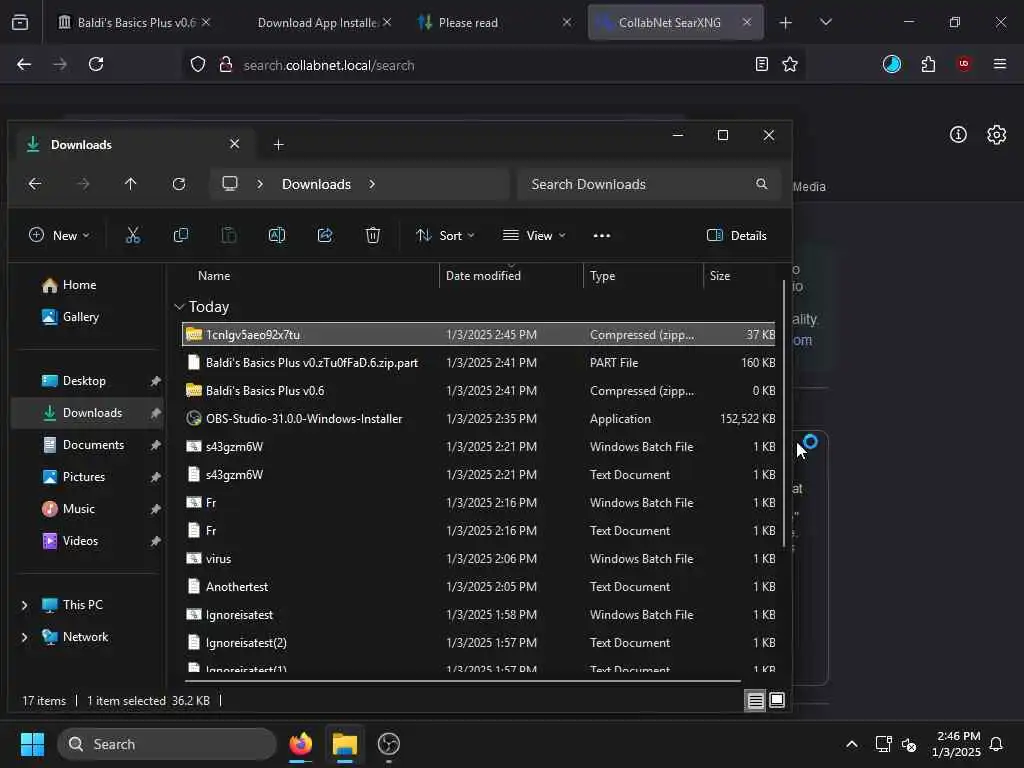Open the View dropdown menu

pos(534,236)
